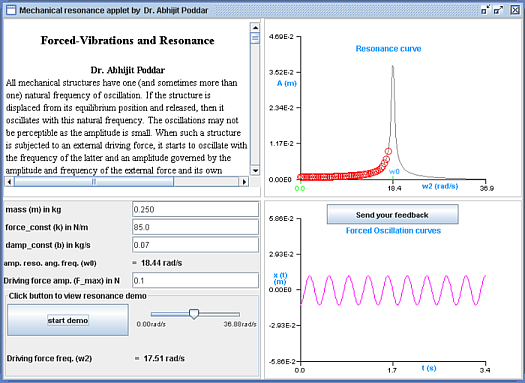Image resolution: width=525 pixels, height=383 pixels.
Task: Click the Driving force amp. F_max field
Action: pos(196,281)
